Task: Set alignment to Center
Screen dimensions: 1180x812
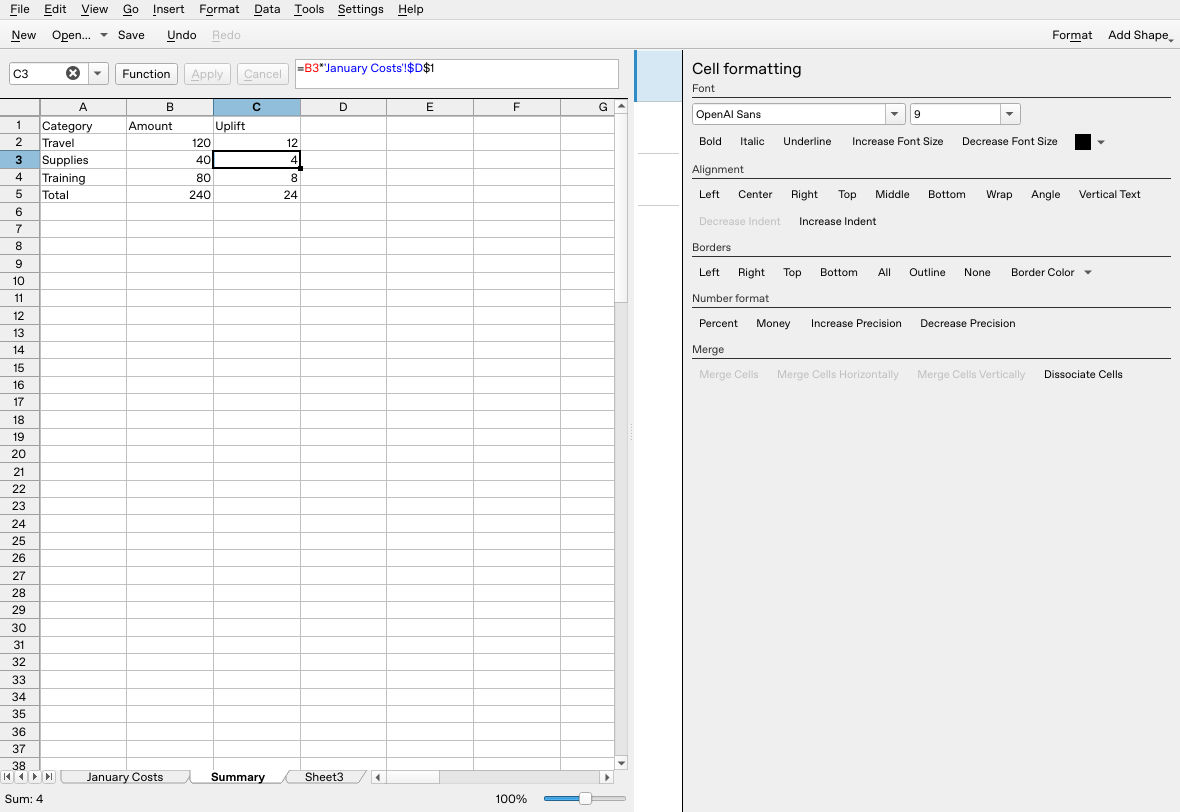Action: click(755, 194)
